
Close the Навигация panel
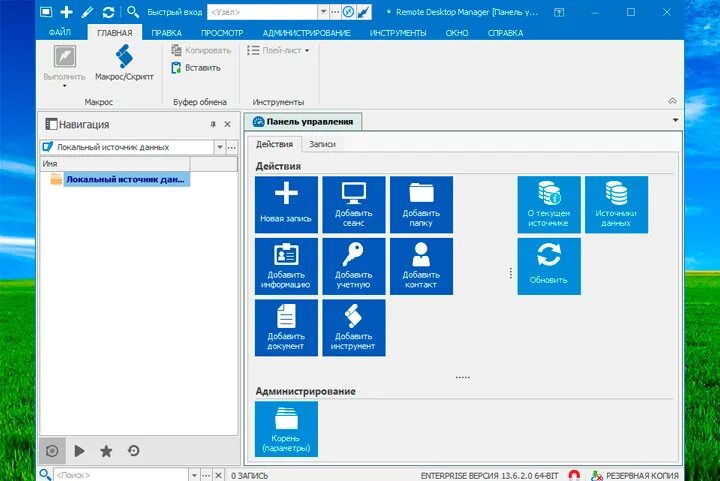[x=227, y=124]
